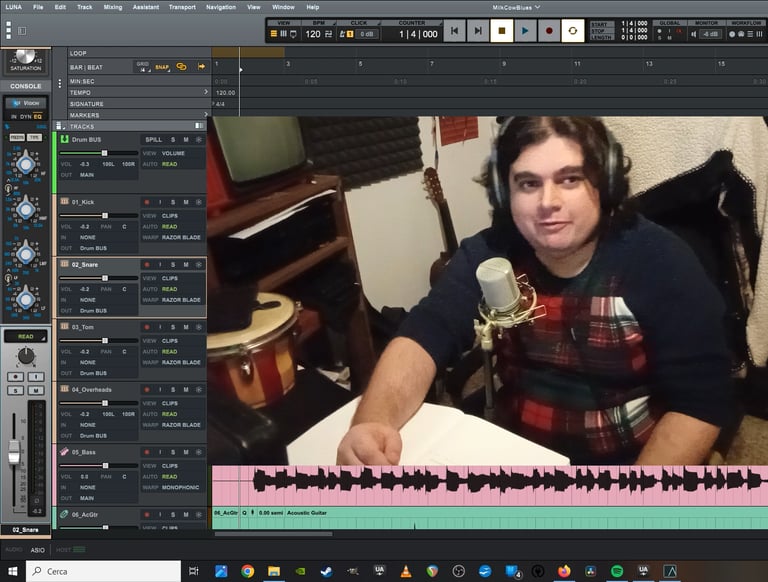Record-arm the 06_AcGtr track
The width and height of the screenshot is (768, 582).
[146, 514]
